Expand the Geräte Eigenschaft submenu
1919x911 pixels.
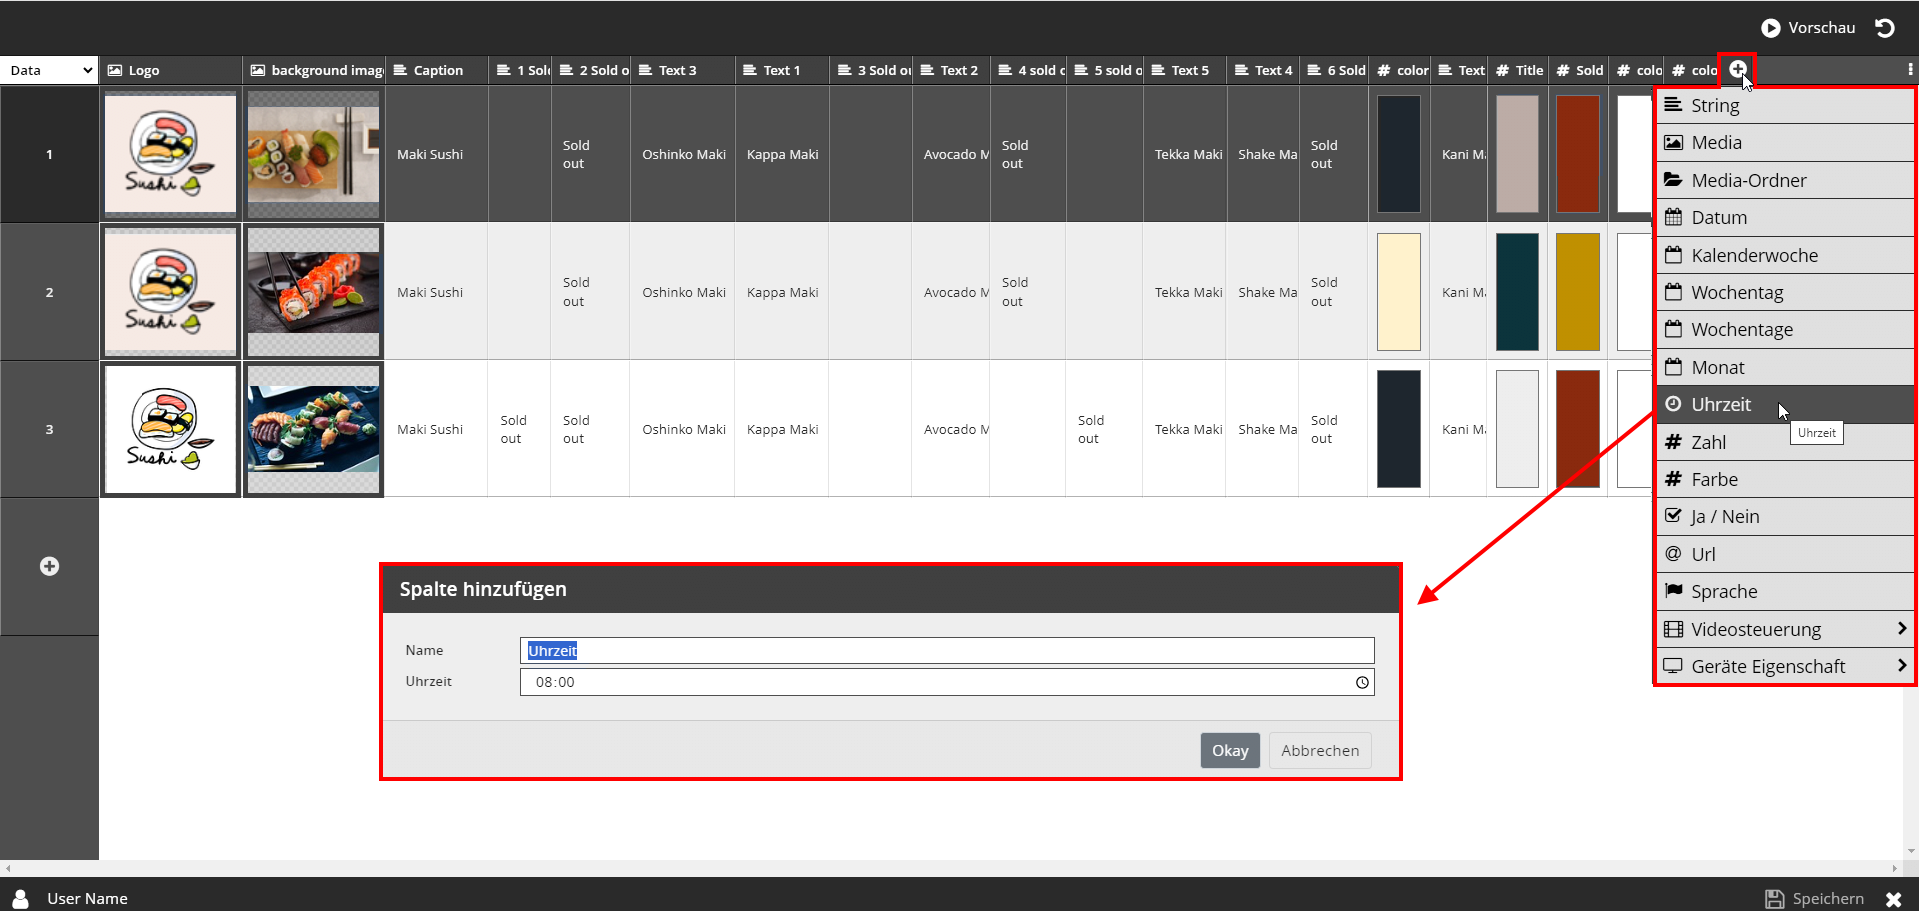click(x=1785, y=667)
